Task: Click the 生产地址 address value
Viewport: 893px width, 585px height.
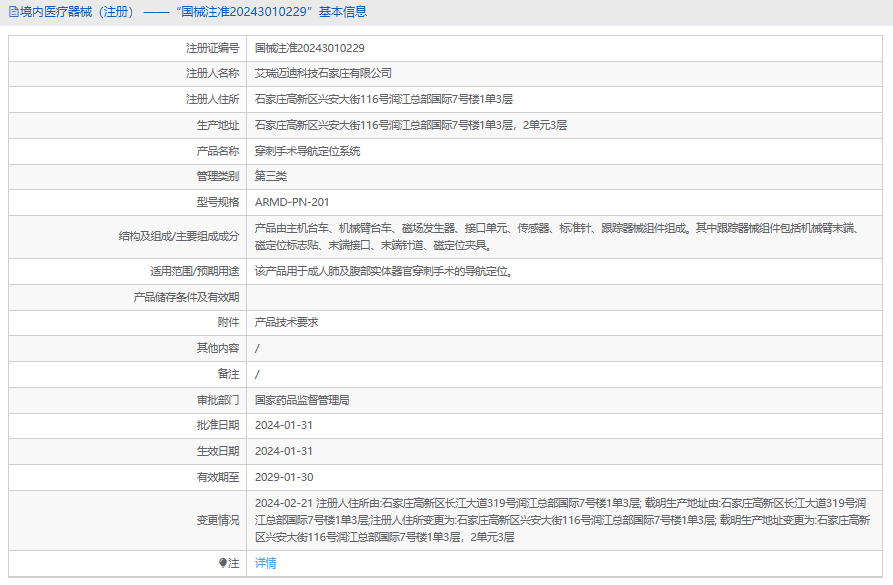Action: [410, 125]
